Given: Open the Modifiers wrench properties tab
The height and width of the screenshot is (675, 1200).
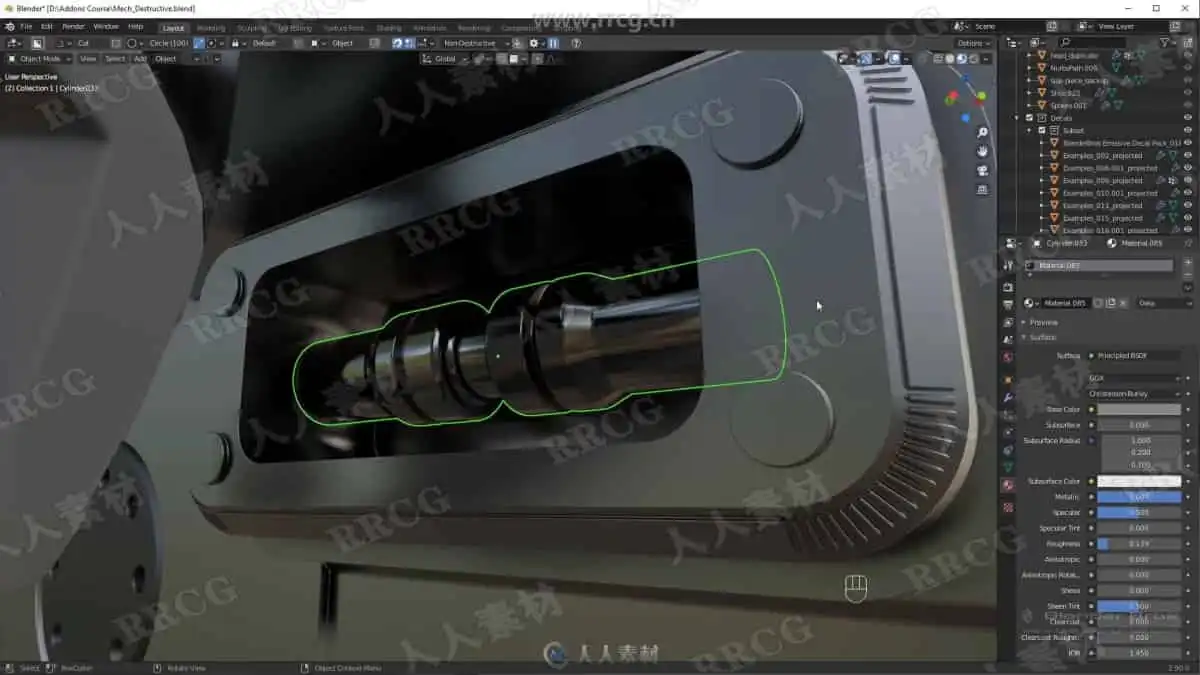Looking at the screenshot, I should [1008, 397].
